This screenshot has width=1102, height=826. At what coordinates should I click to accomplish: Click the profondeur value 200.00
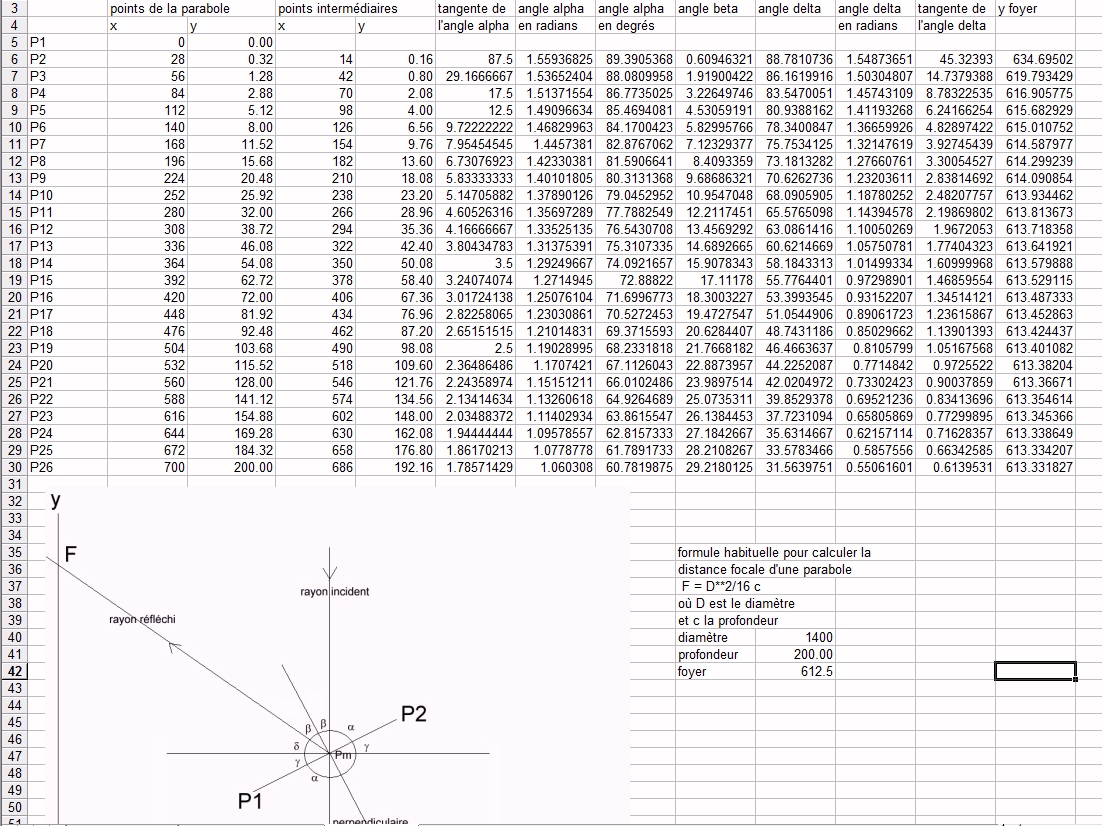(x=796, y=654)
